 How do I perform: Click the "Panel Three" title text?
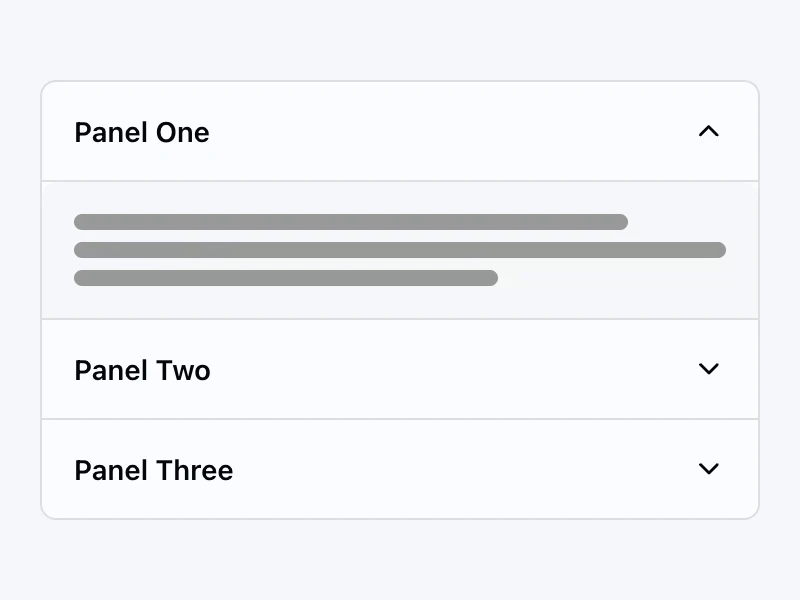tap(153, 470)
